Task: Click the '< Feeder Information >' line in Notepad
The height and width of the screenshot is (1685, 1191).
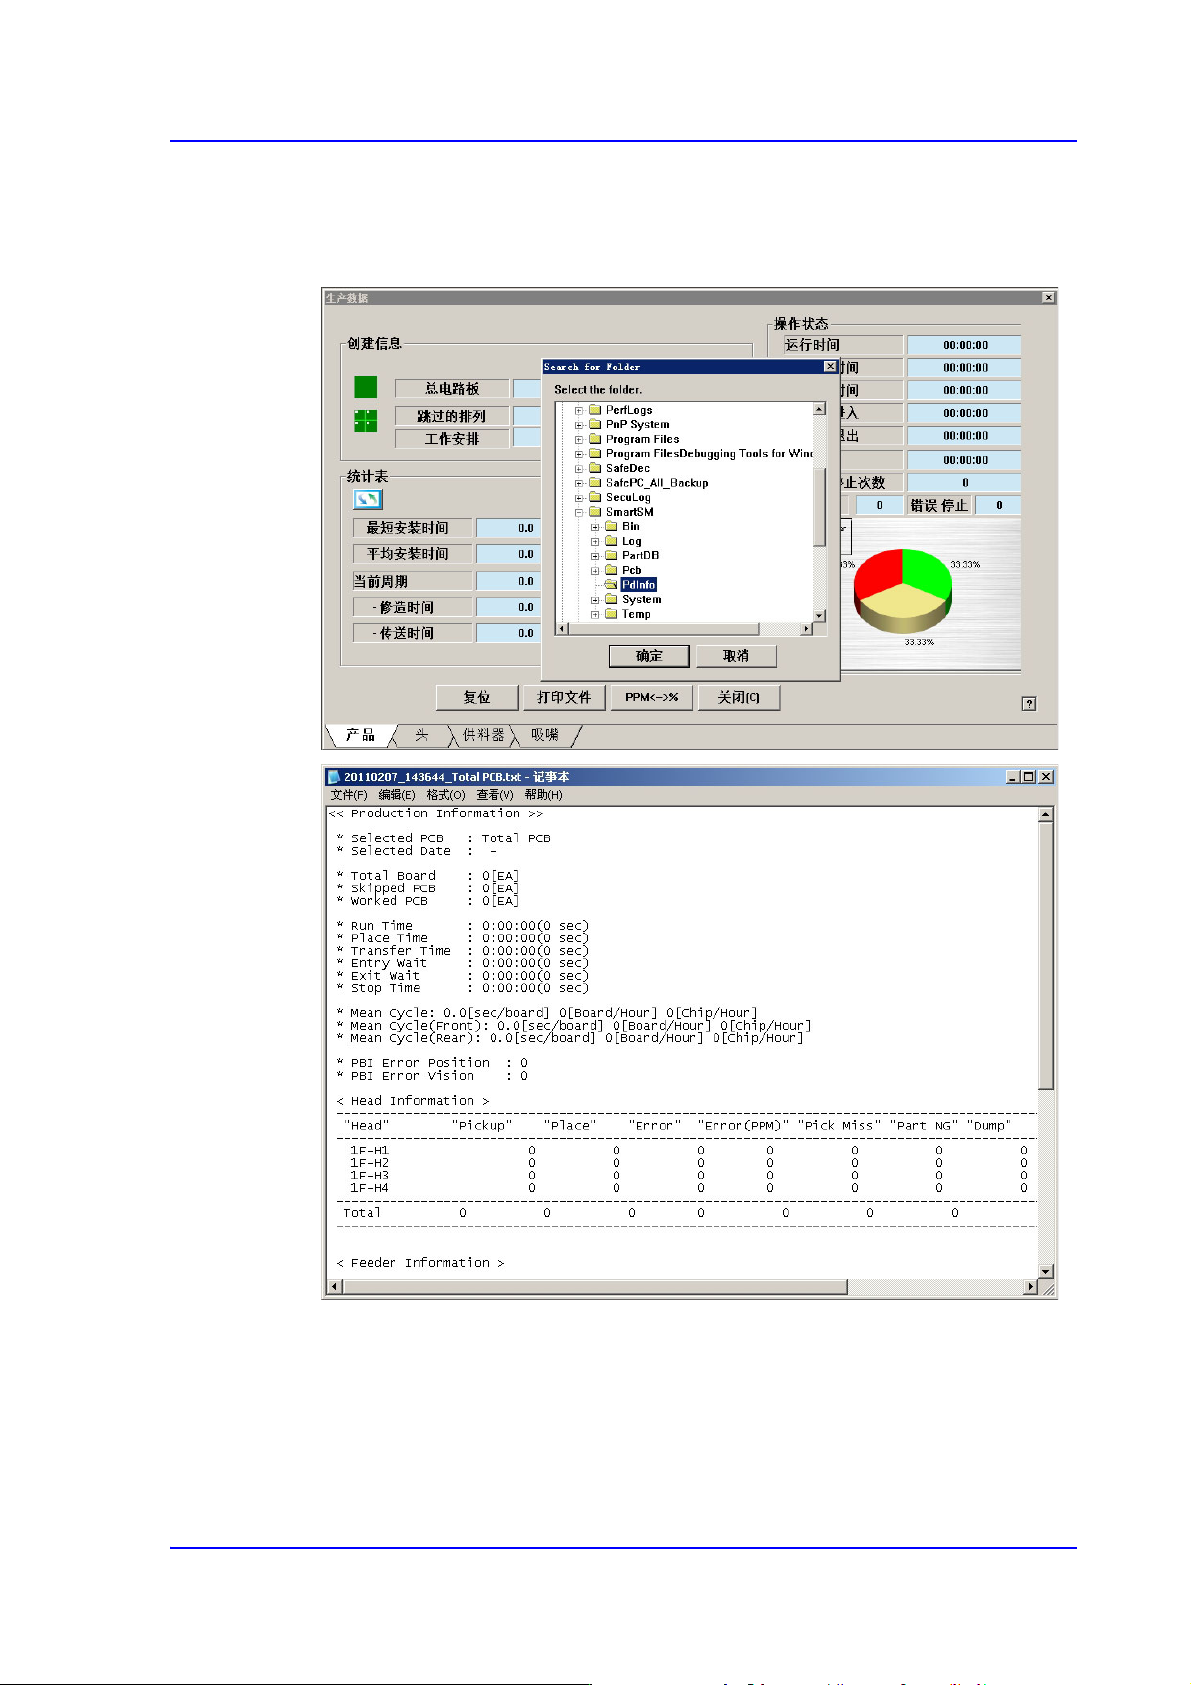Action: pos(420,1264)
